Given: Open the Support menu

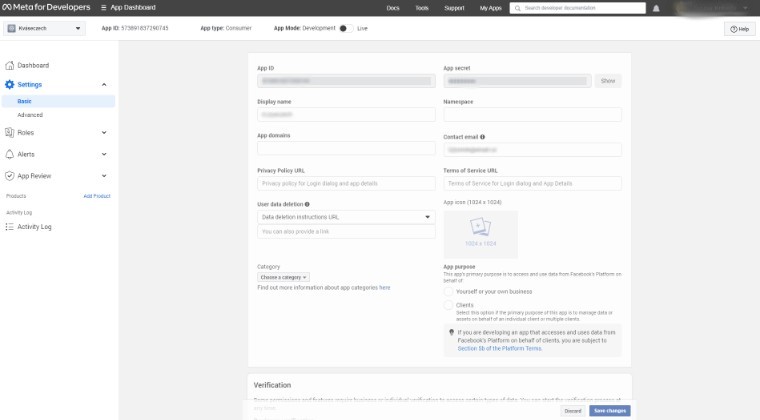Looking at the screenshot, I should 454,8.
